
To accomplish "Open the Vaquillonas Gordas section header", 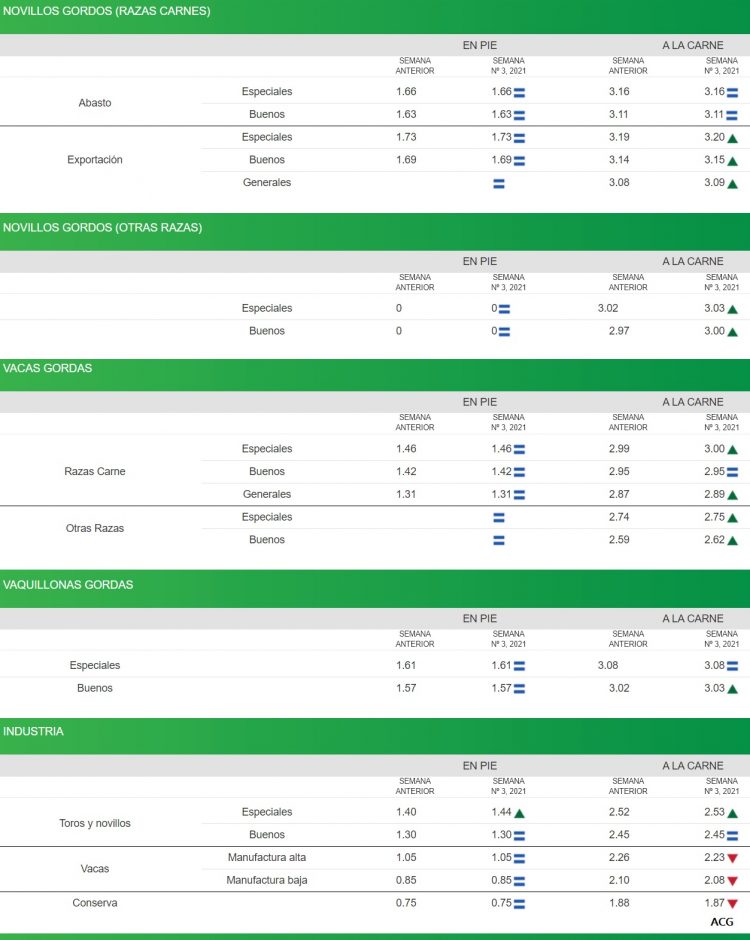I will [68, 584].
